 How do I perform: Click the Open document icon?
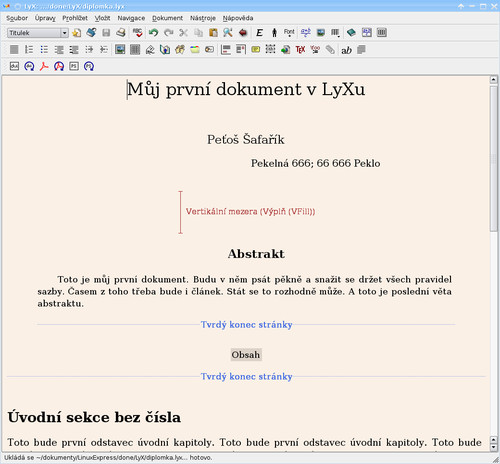(x=91, y=33)
